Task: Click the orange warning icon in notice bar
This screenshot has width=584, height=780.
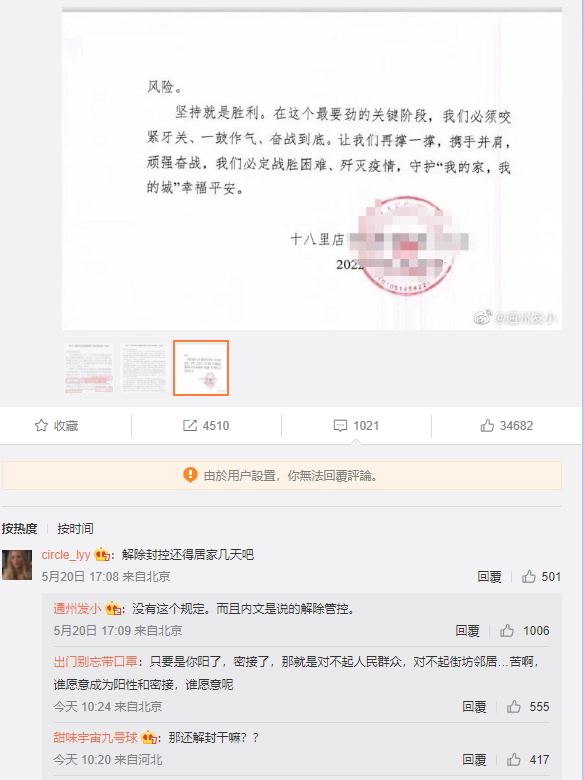Action: pos(190,475)
